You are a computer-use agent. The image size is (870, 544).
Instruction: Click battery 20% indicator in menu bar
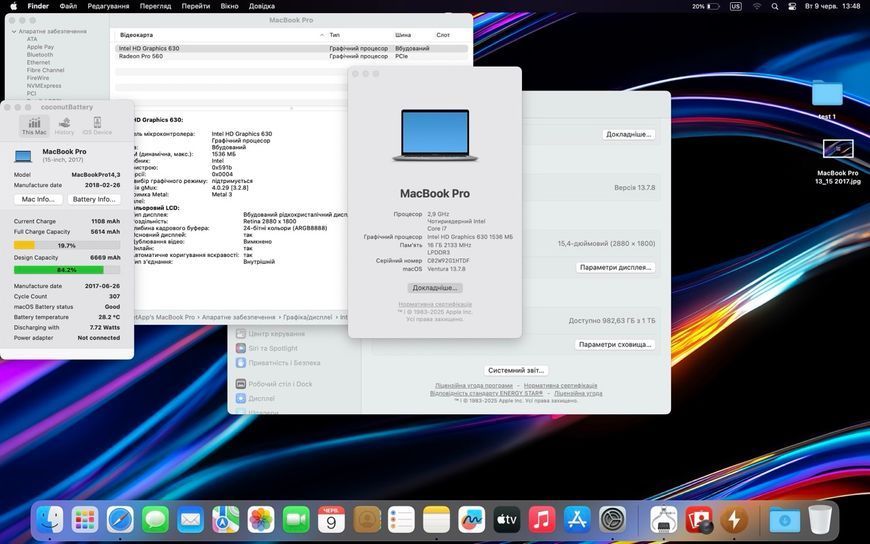point(706,6)
